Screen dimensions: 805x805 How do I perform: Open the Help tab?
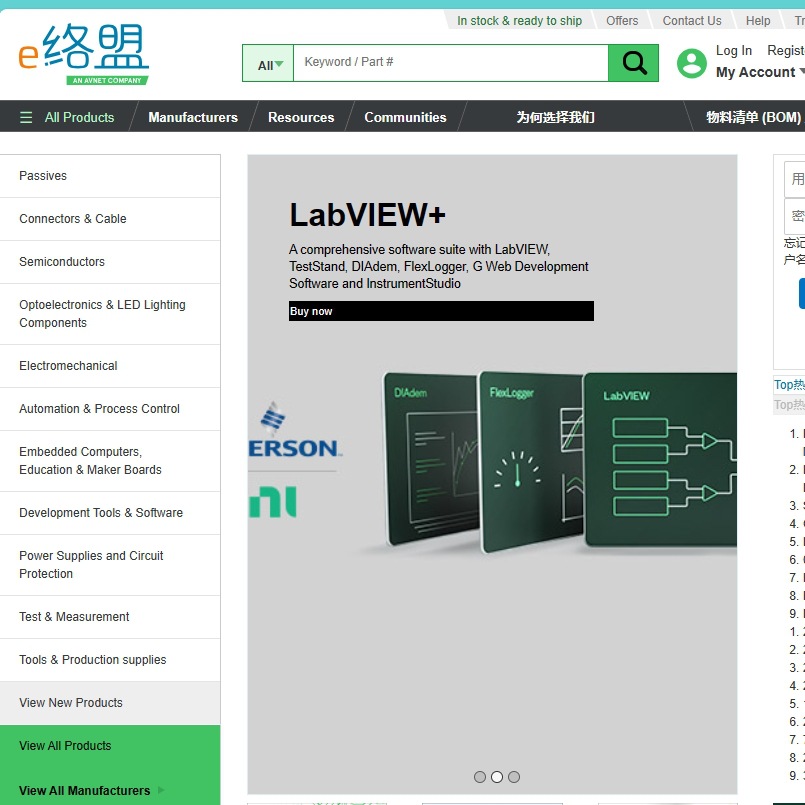pos(758,21)
